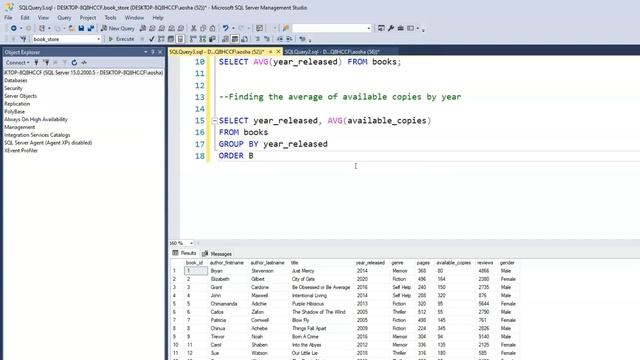Cut selection with the scissors icon
The height and width of the screenshot is (360, 640).
pos(193,28)
